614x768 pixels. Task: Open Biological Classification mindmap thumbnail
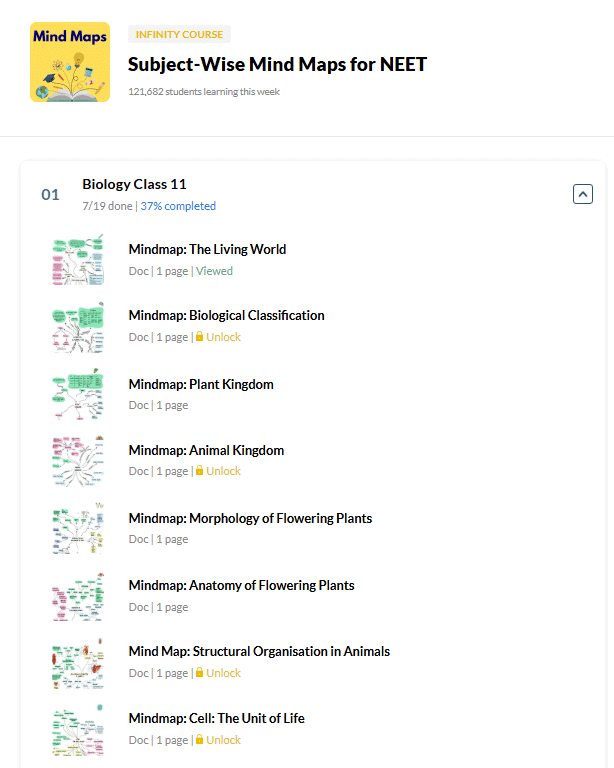pos(78,327)
